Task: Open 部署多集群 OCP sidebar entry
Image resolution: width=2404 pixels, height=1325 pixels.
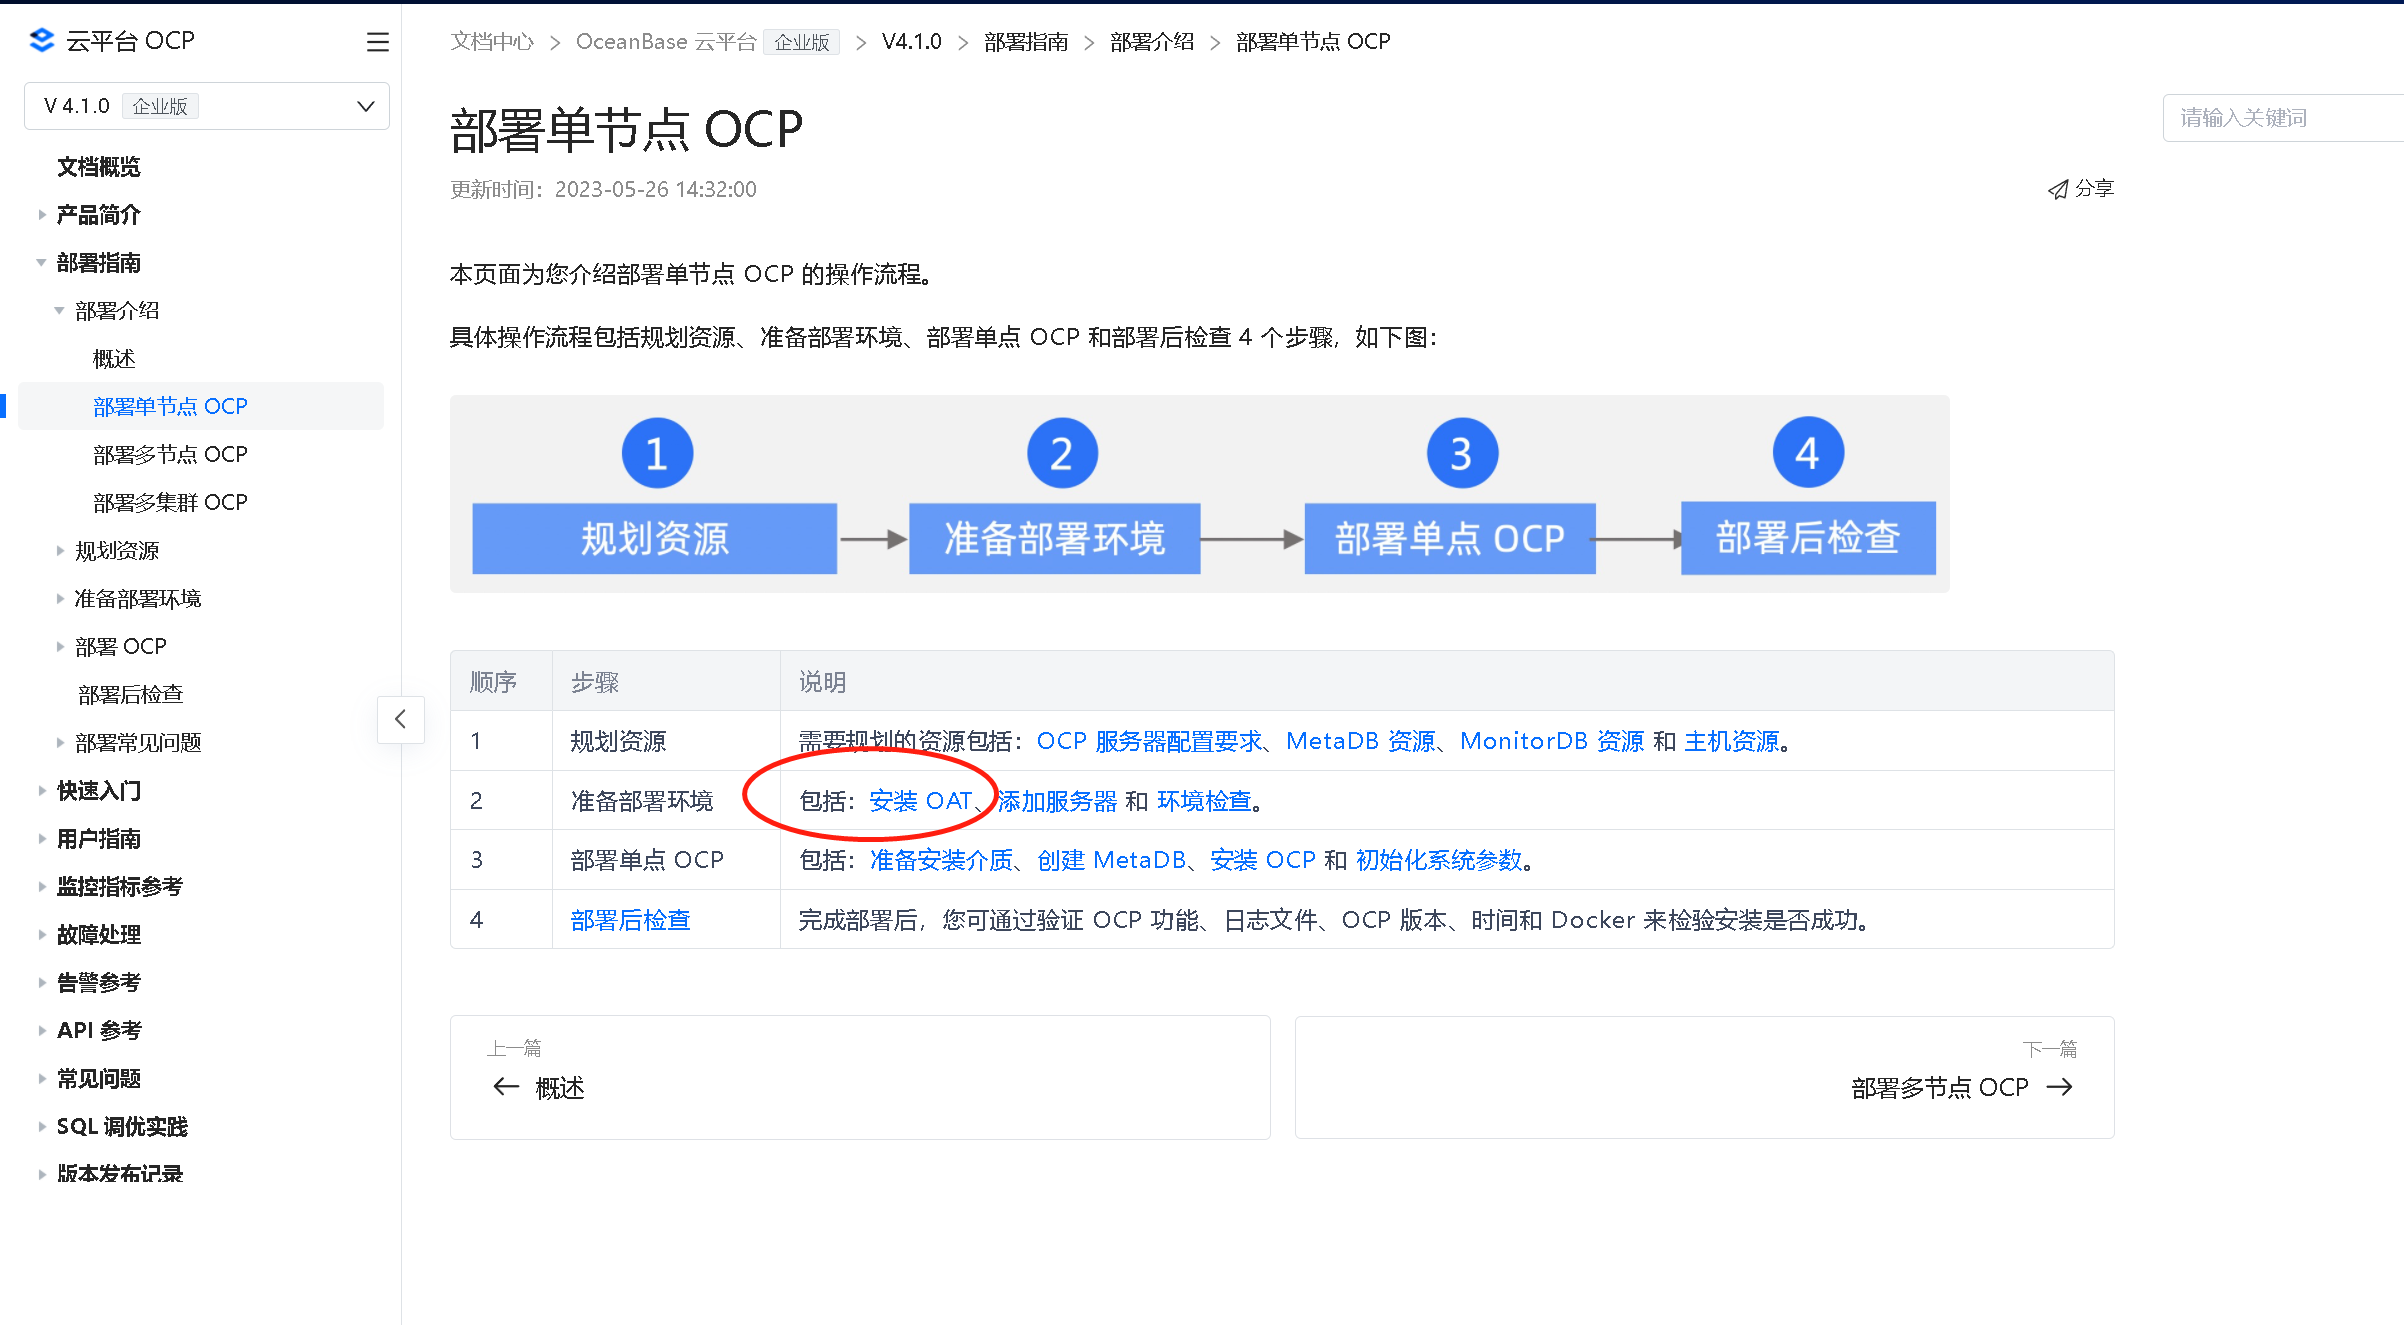Action: tap(170, 503)
